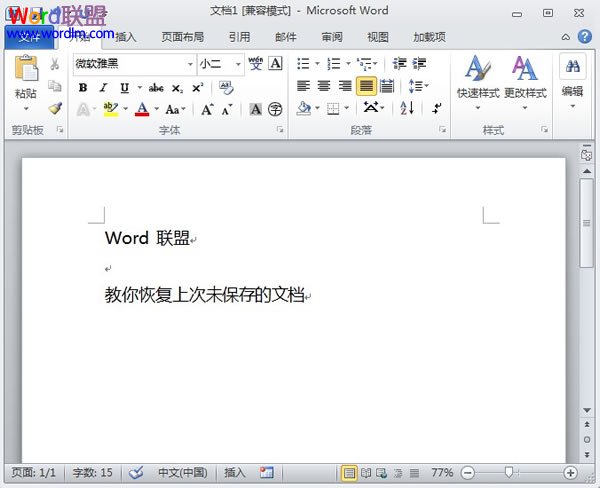Insert enclosed character (字) icon
The image size is (600, 488).
tap(275, 109)
